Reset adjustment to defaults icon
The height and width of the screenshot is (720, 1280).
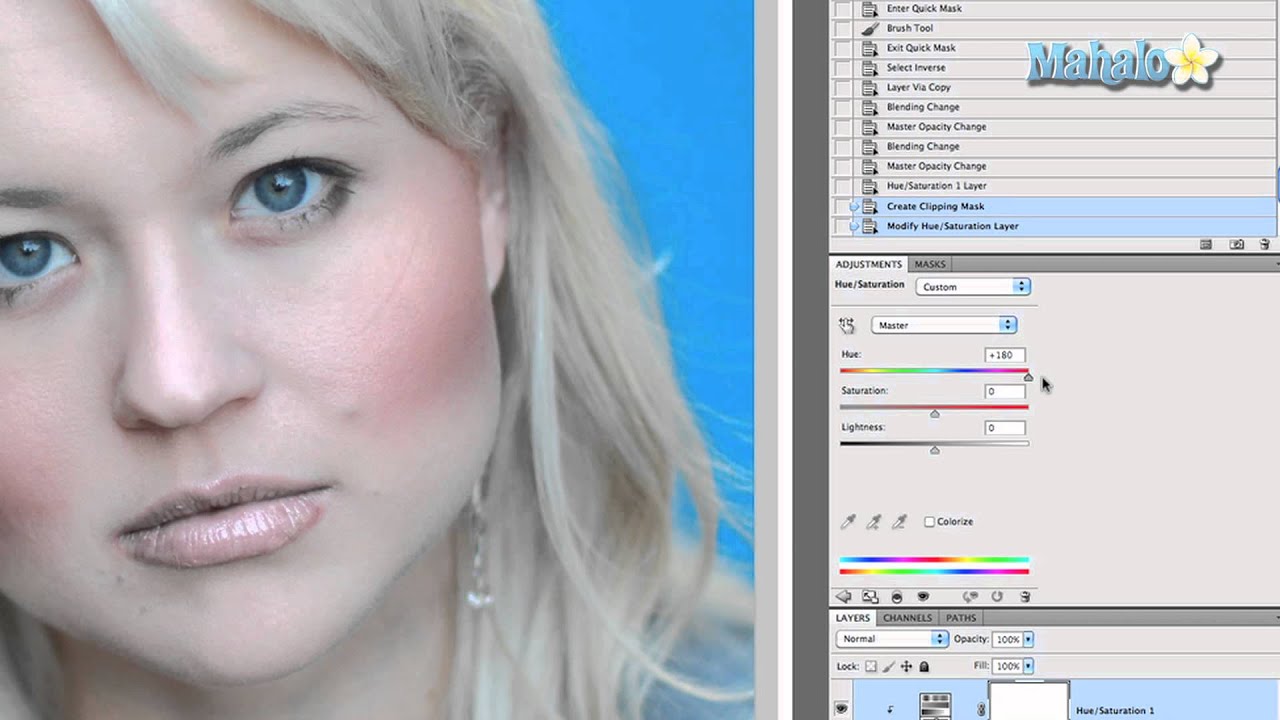[x=997, y=596]
